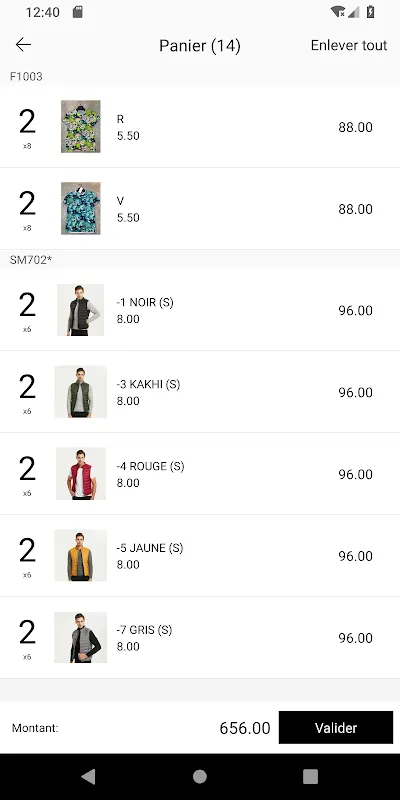Select the -4 ROUGE (S) item label
This screenshot has height=800, width=400.
pos(150,466)
